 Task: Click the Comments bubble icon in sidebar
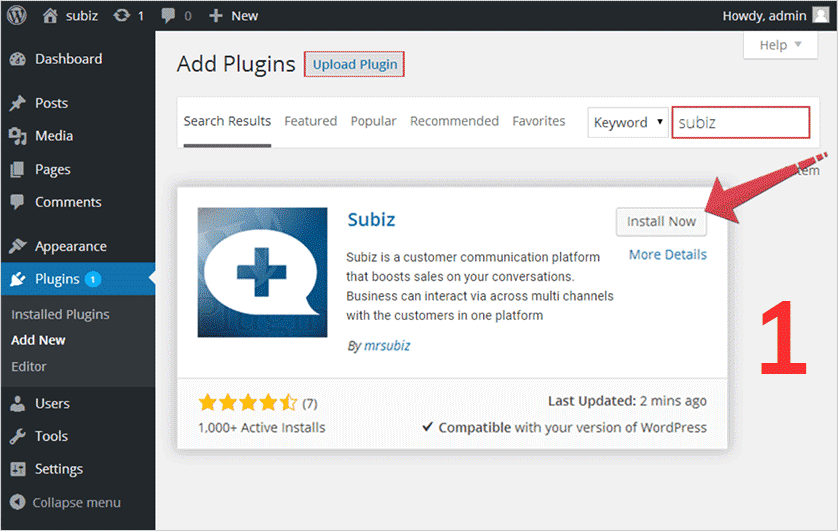17,202
